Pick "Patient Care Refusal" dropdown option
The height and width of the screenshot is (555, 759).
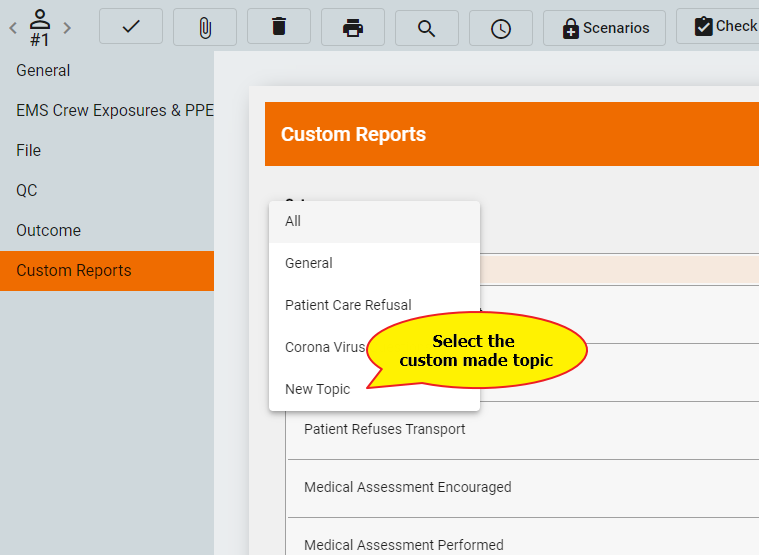tap(348, 305)
